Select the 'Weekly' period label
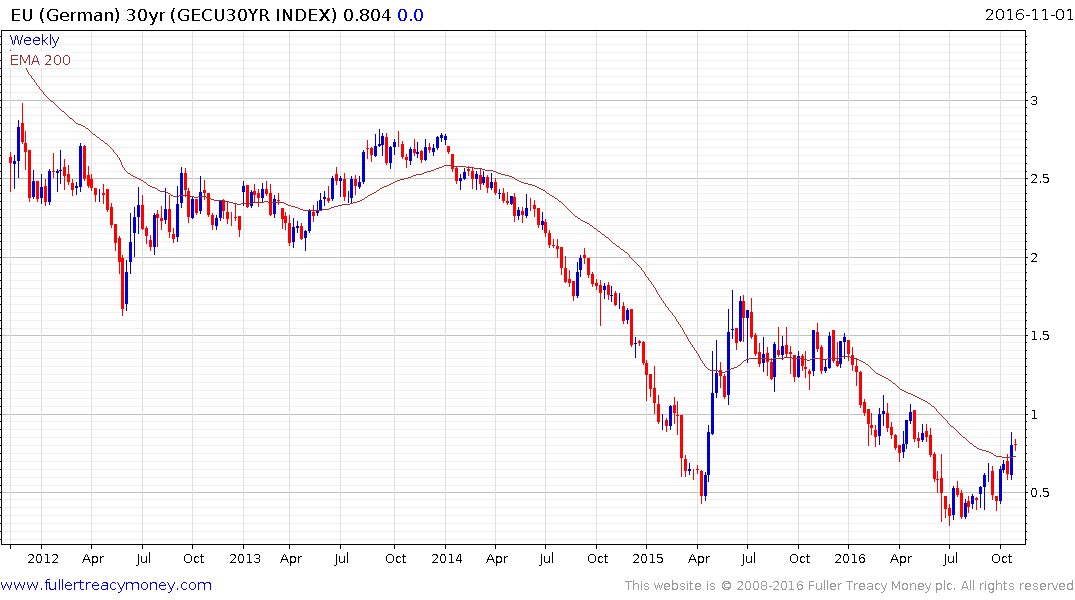 coord(34,40)
